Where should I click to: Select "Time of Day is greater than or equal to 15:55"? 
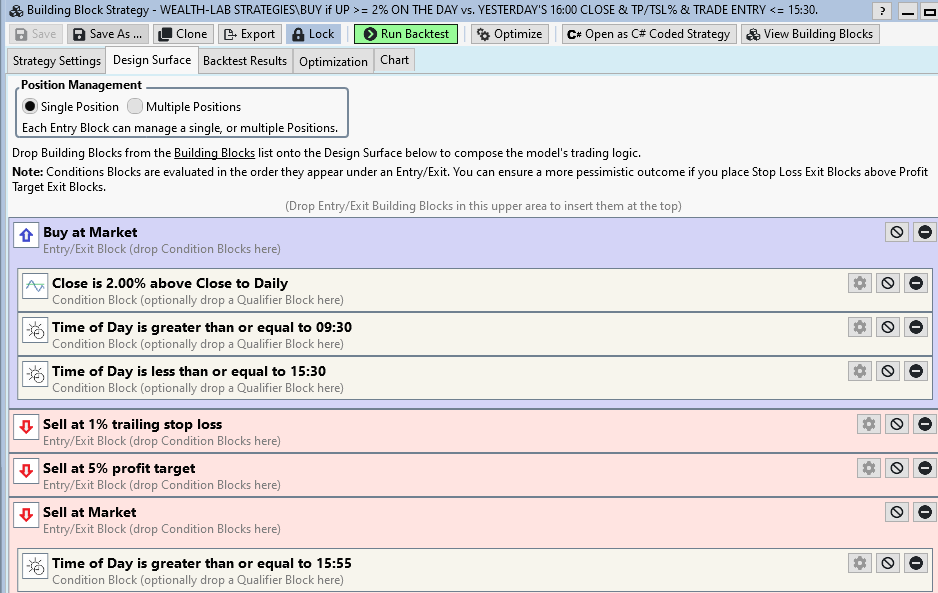(202, 563)
